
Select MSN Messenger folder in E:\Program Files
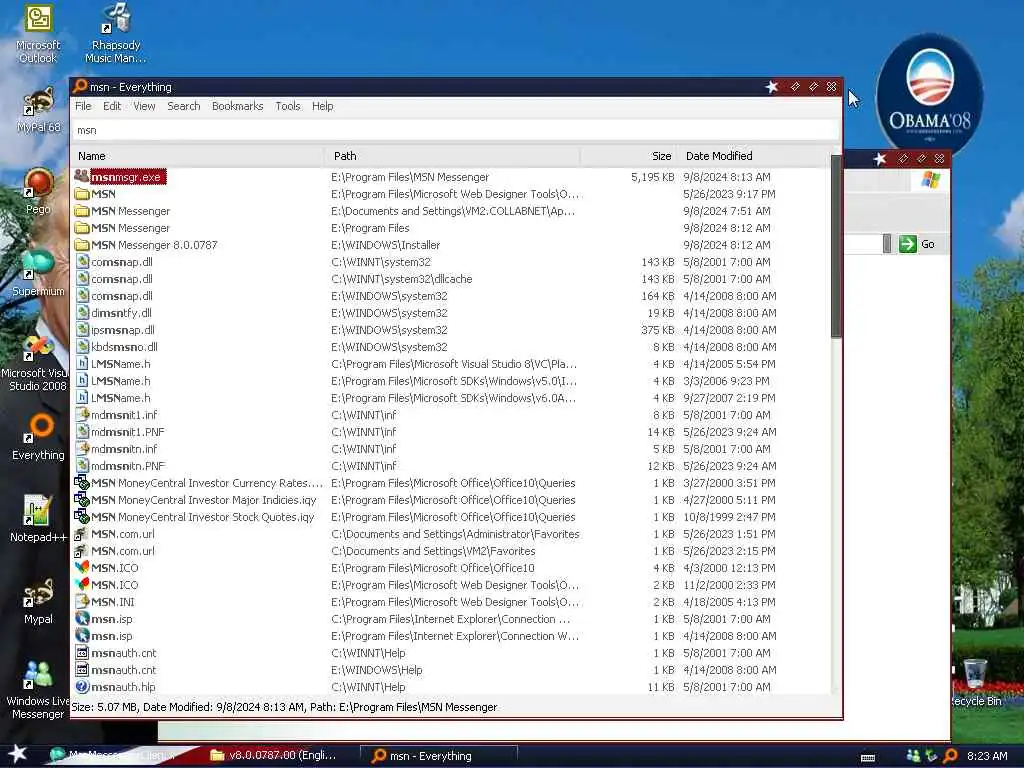pos(451,228)
